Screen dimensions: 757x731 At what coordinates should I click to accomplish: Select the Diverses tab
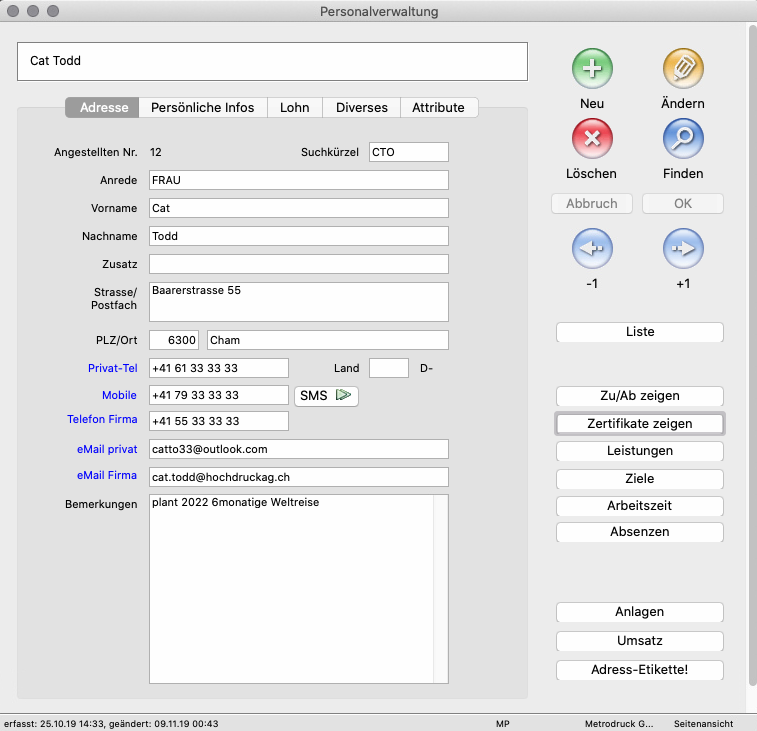pyautogui.click(x=361, y=108)
